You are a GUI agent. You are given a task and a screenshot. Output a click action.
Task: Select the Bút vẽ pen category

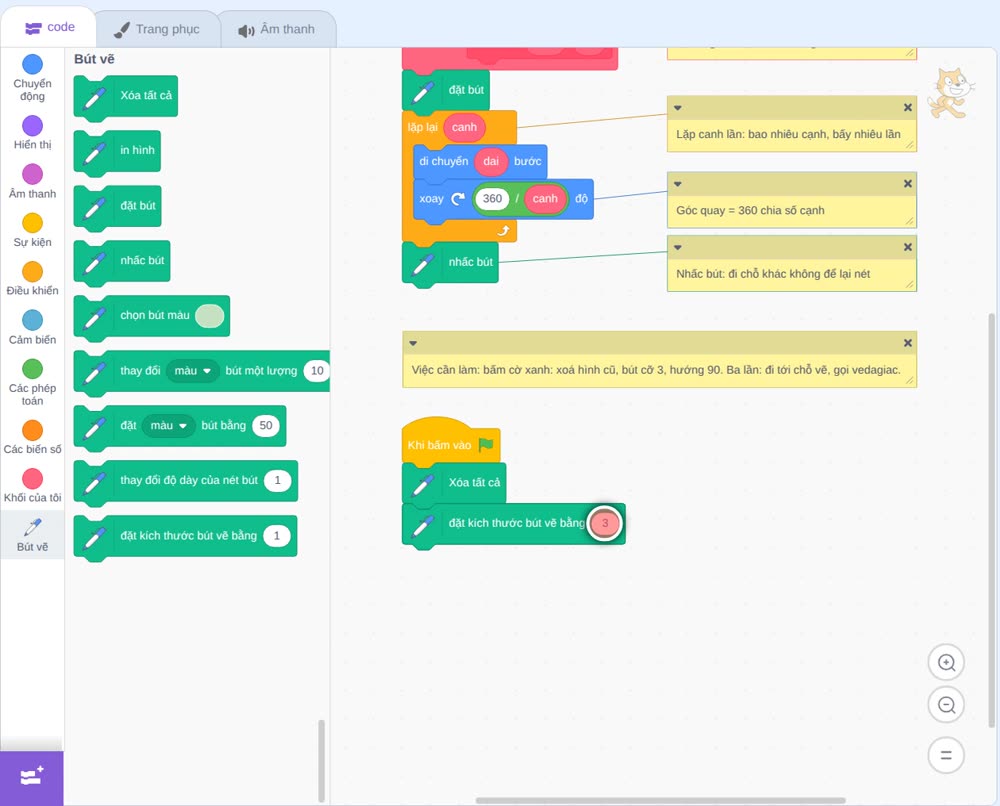32,535
